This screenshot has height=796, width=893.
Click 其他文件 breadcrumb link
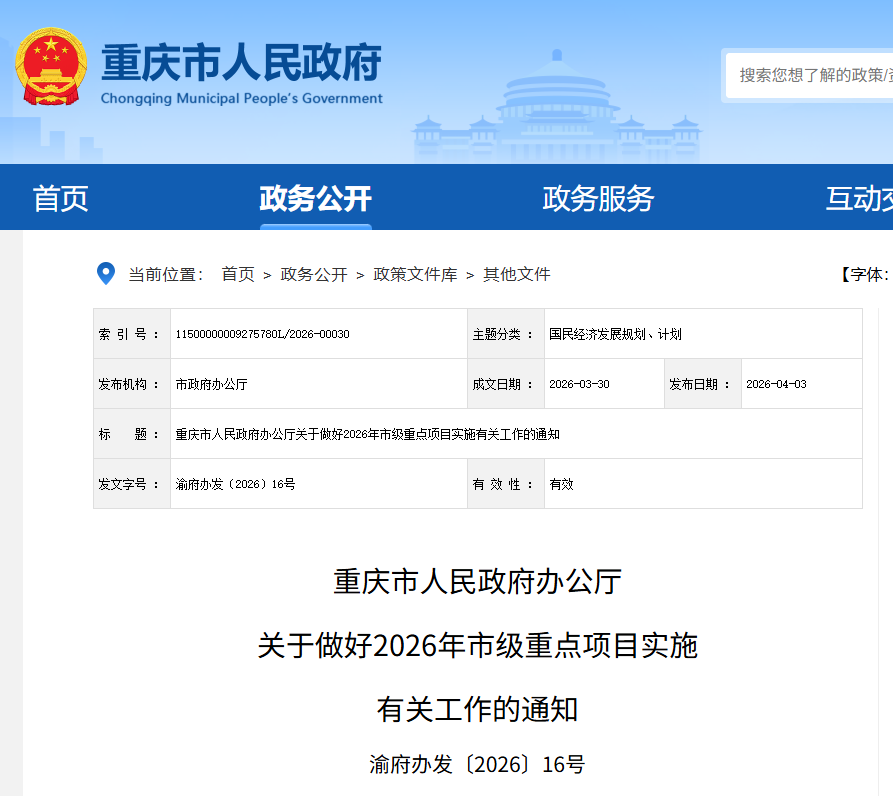point(517,274)
